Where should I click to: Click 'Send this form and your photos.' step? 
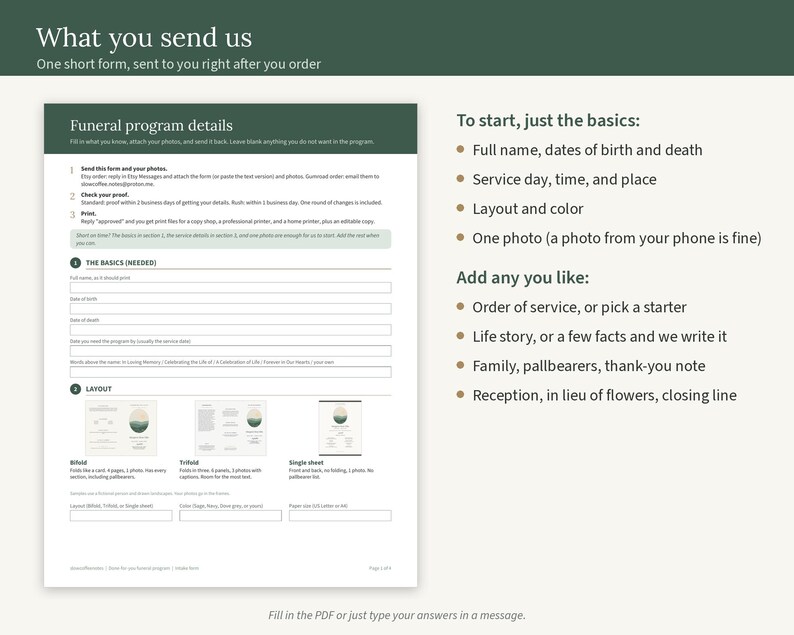(x=124, y=169)
